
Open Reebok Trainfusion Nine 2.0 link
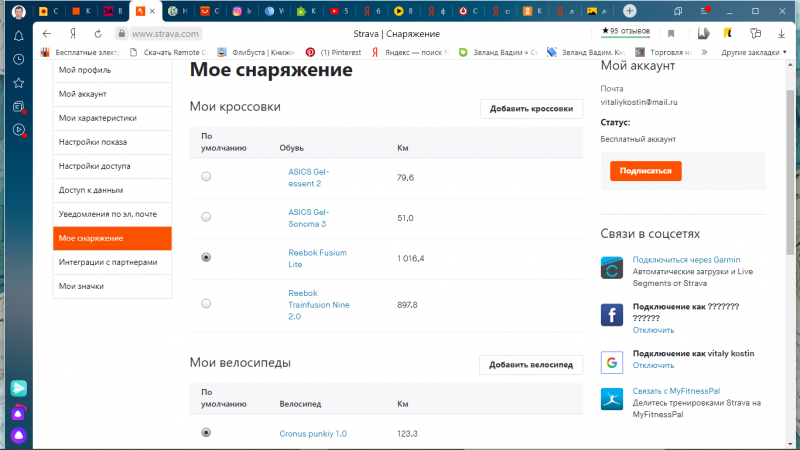319,305
